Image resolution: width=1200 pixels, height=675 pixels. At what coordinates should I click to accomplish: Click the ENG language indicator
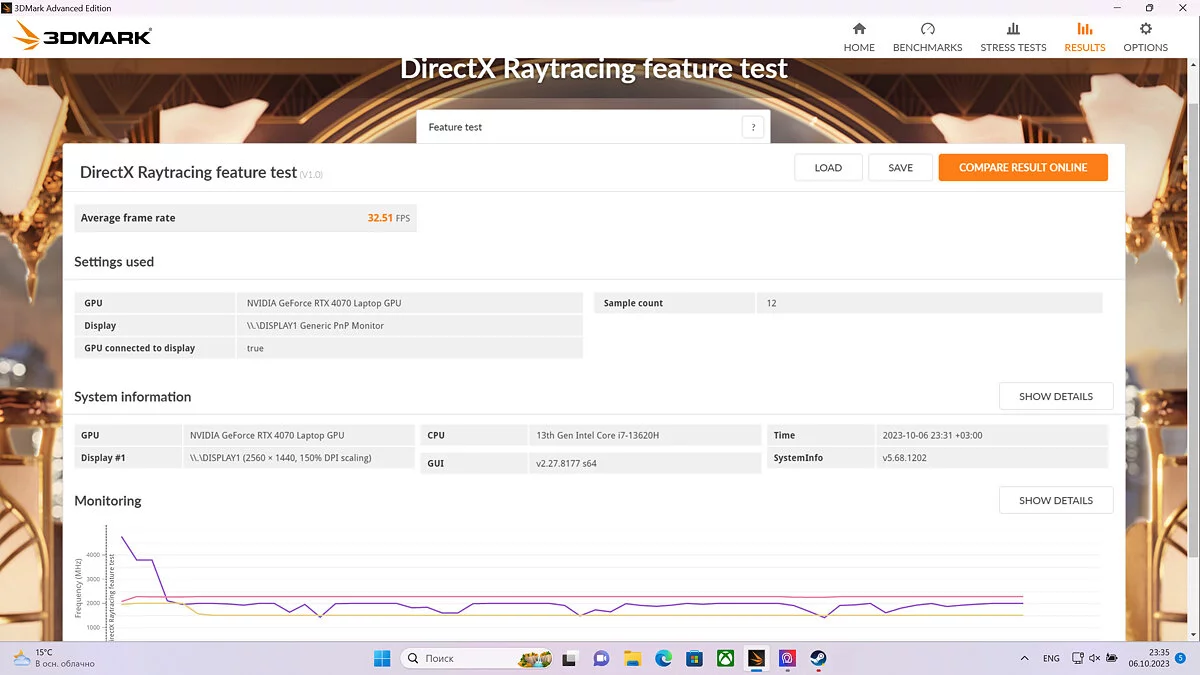tap(1051, 658)
